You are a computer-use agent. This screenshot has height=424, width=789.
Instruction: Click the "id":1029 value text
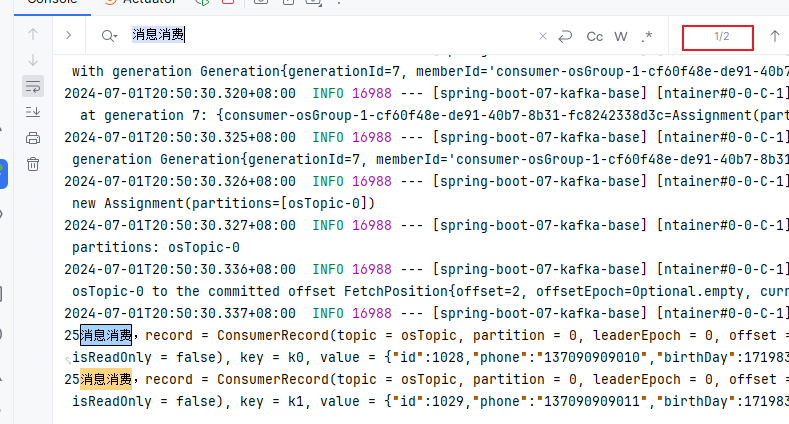click(x=428, y=401)
